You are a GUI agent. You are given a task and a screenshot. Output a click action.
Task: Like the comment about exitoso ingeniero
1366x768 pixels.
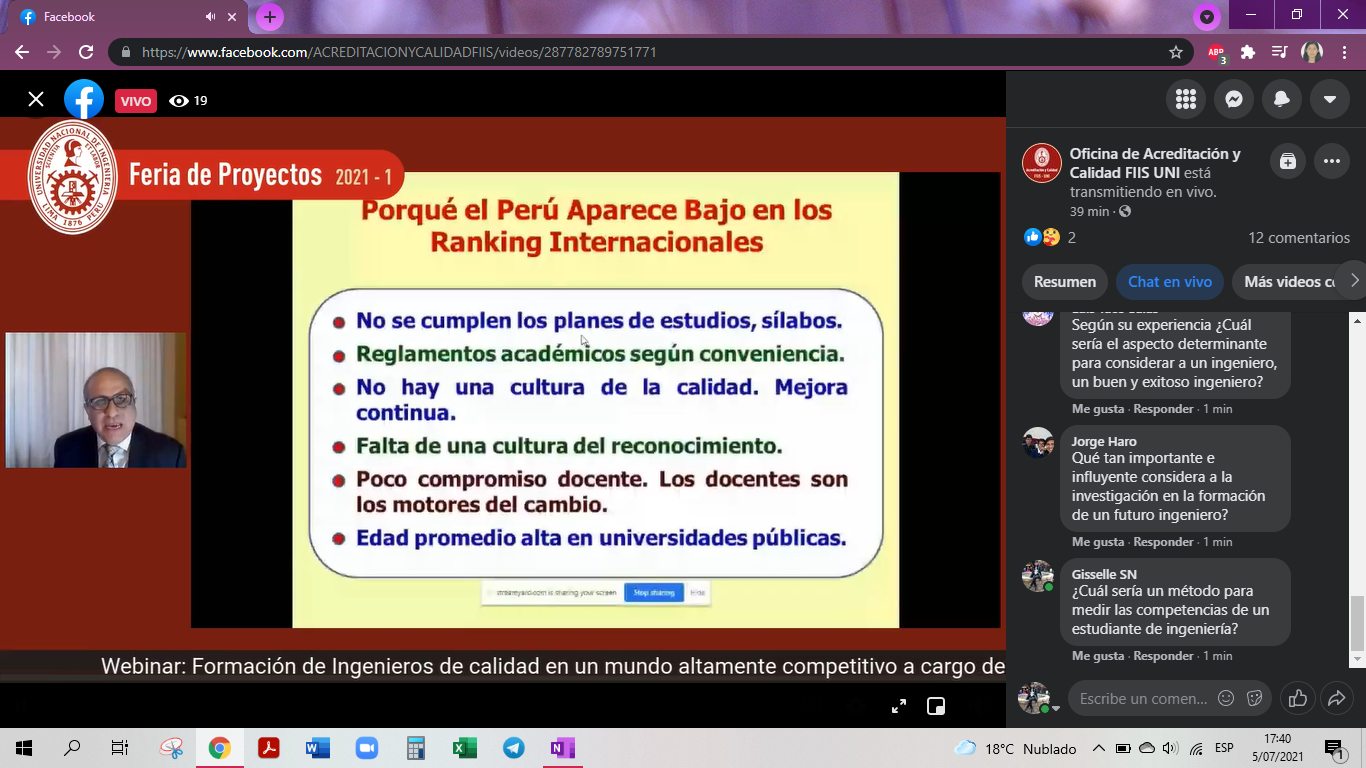tap(1098, 409)
